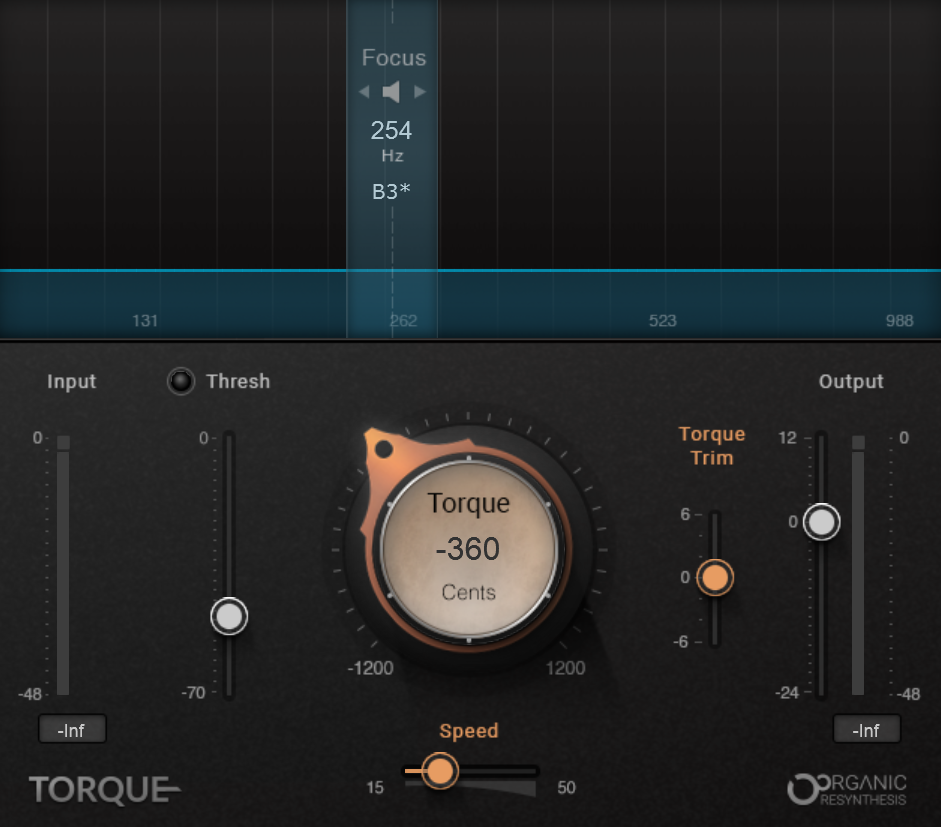The height and width of the screenshot is (827, 941).
Task: Click the TORQUE plugin logo
Action: (104, 789)
